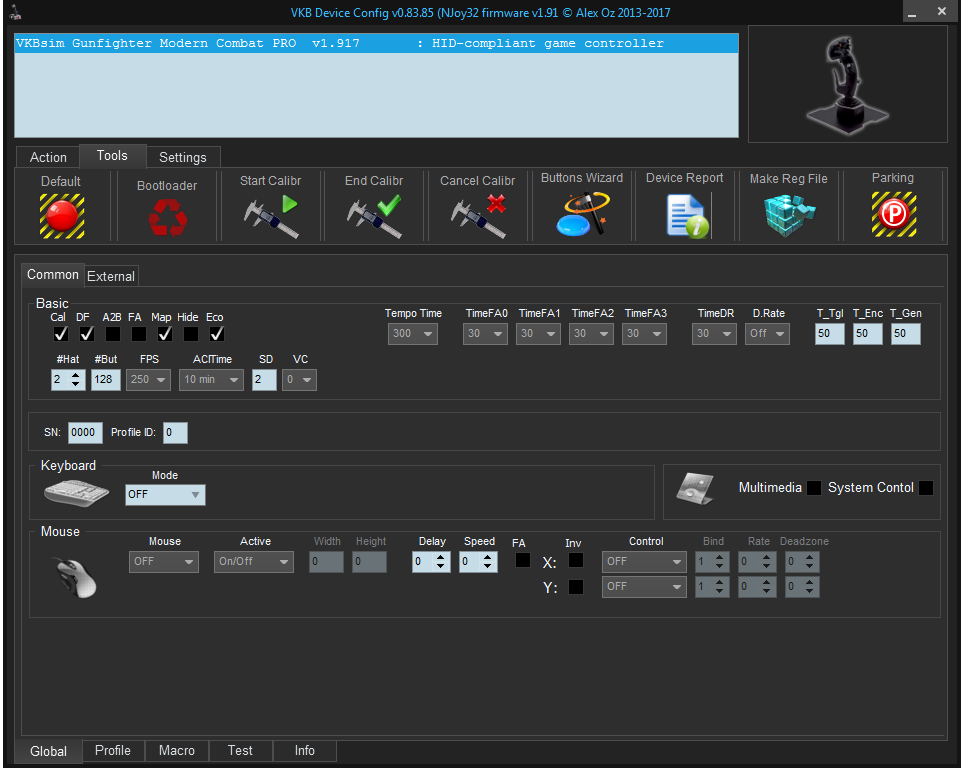Toggle the Cal checkbox
The height and width of the screenshot is (773, 970).
[x=60, y=335]
